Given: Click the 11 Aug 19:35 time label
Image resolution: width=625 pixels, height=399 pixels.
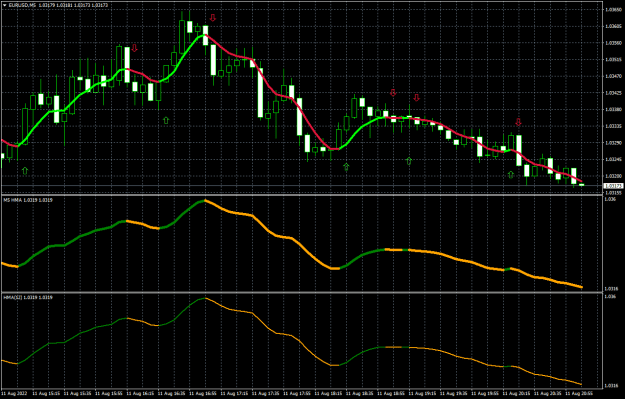Looking at the screenshot, I should (455, 393).
